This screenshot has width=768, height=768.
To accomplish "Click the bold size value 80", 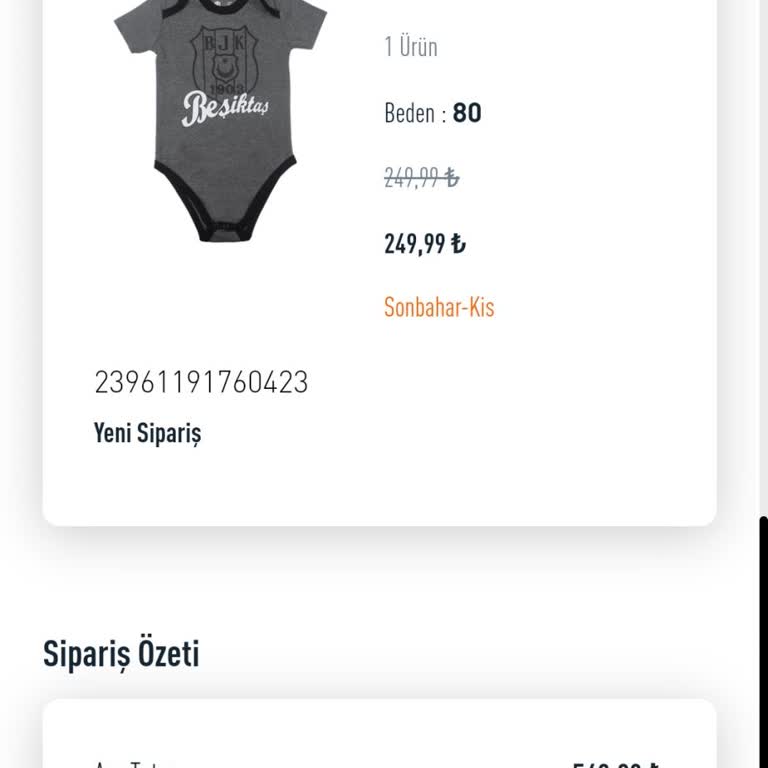I will pyautogui.click(x=467, y=113).
